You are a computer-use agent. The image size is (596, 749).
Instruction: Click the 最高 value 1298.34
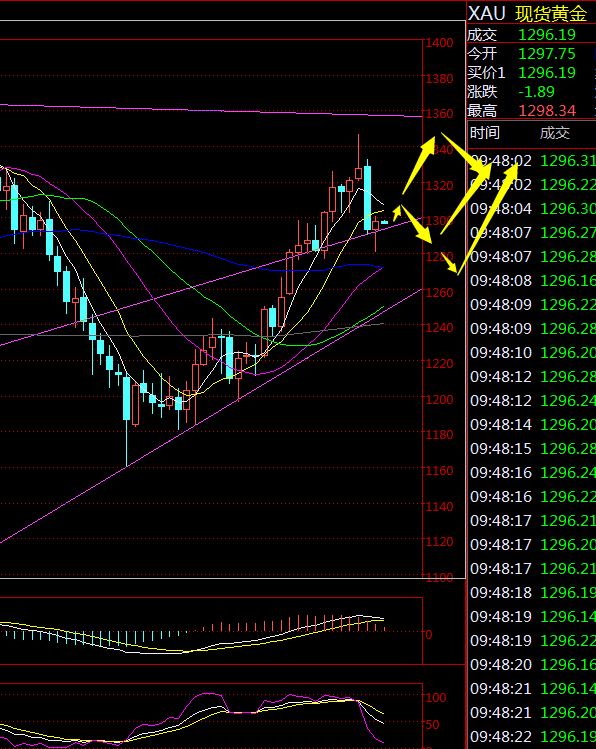tap(547, 111)
